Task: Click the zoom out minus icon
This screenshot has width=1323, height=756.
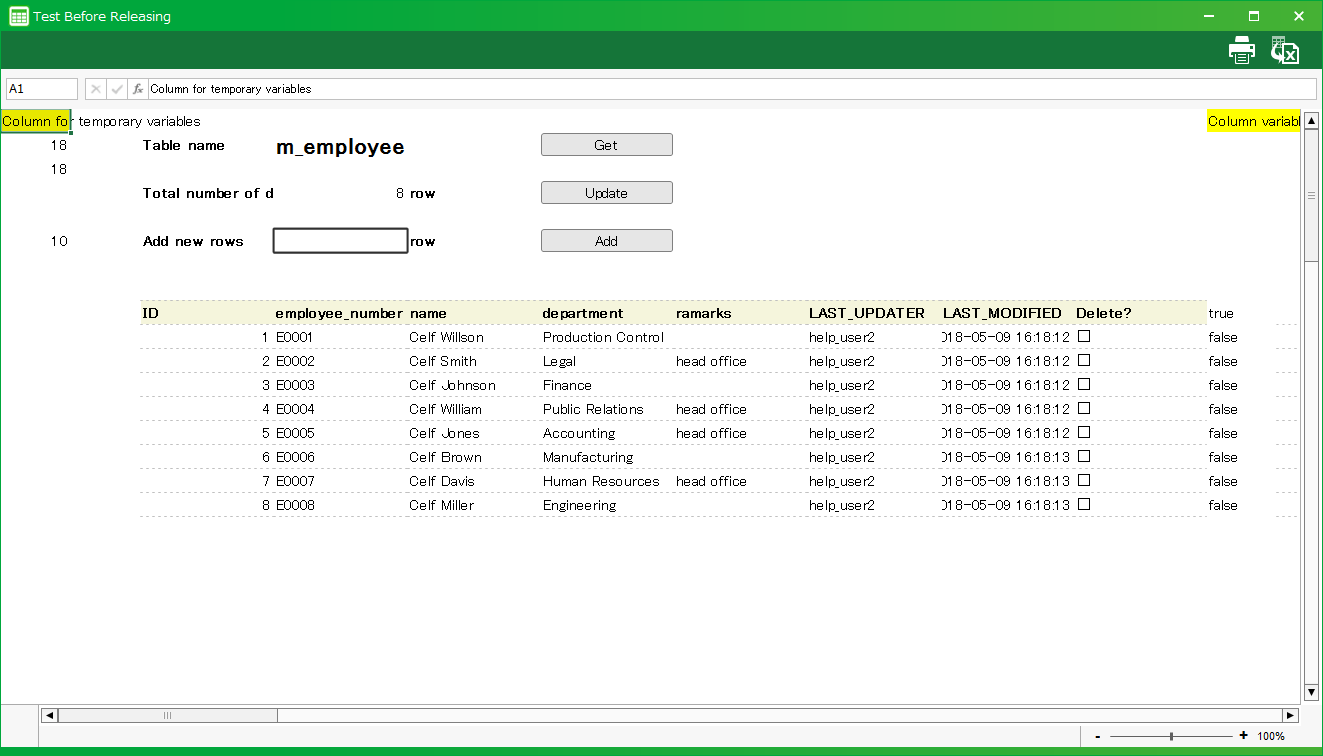Action: [1098, 736]
